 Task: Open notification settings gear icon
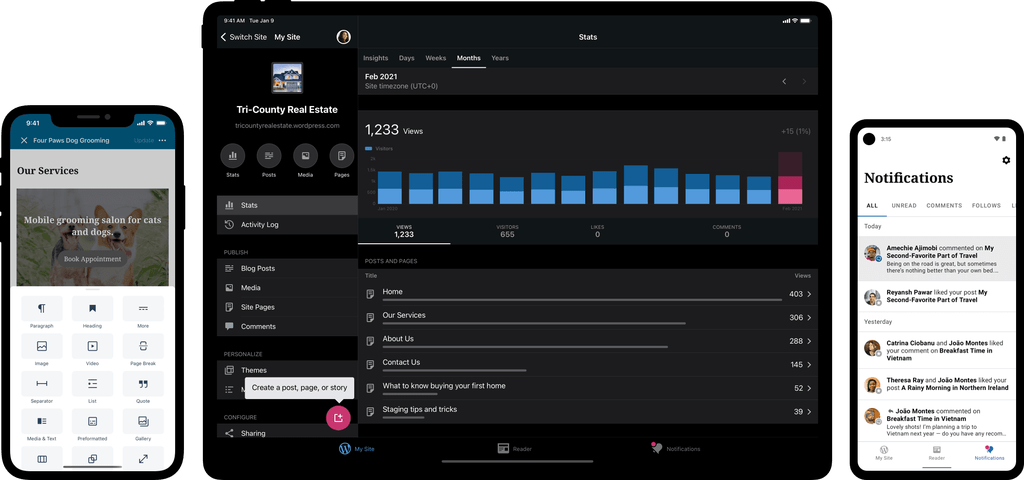point(1006,160)
